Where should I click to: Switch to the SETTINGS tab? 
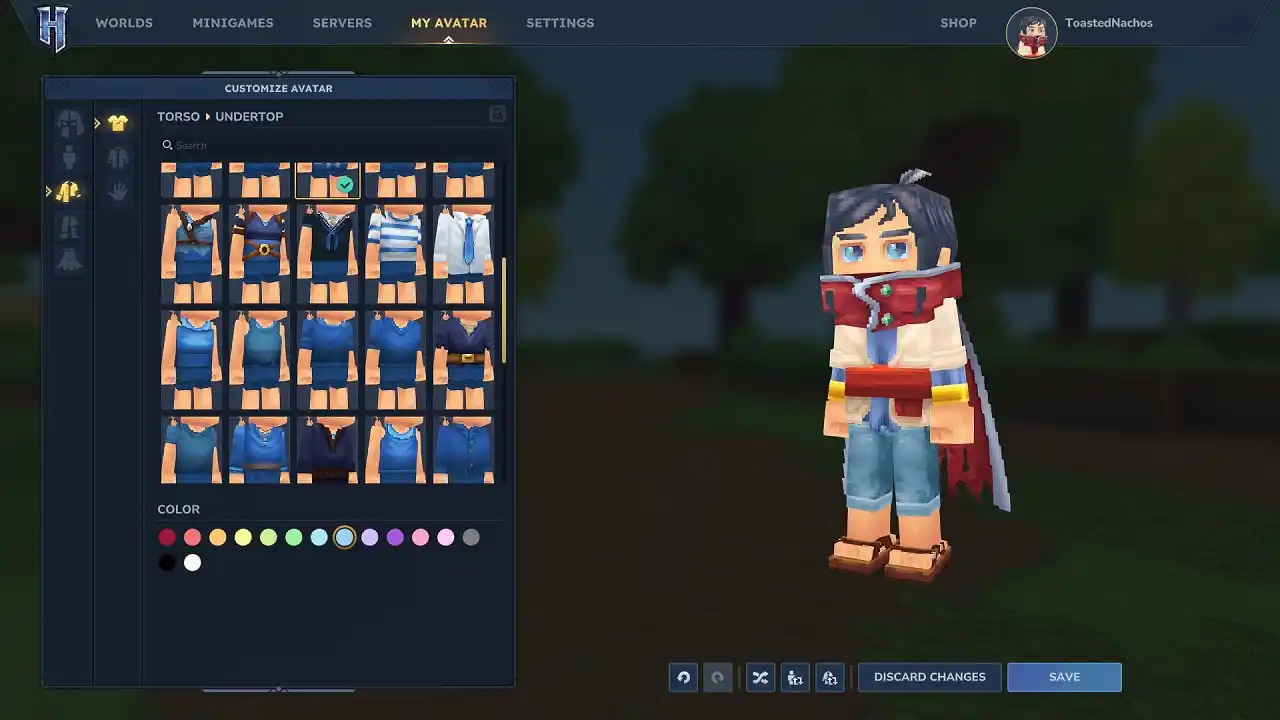click(560, 22)
